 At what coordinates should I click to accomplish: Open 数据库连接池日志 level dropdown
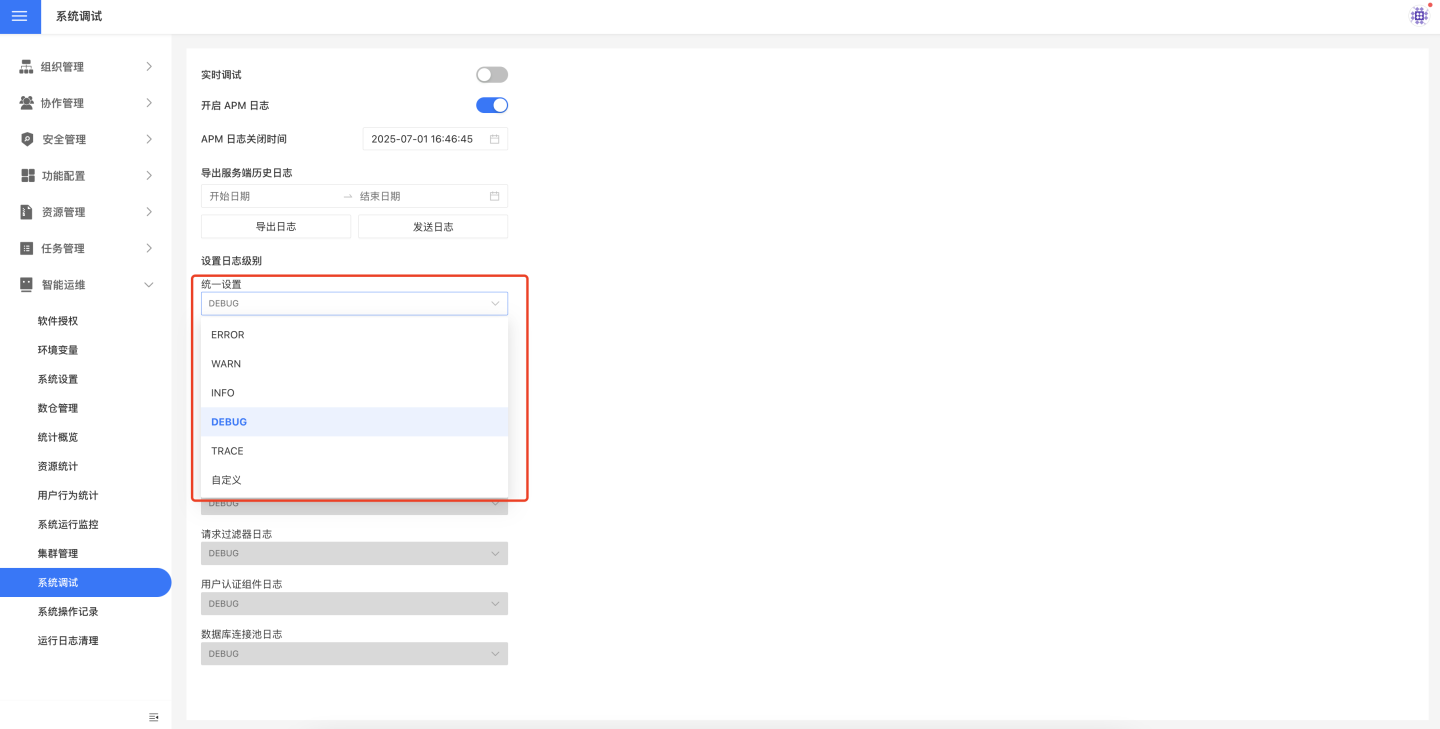coord(354,654)
